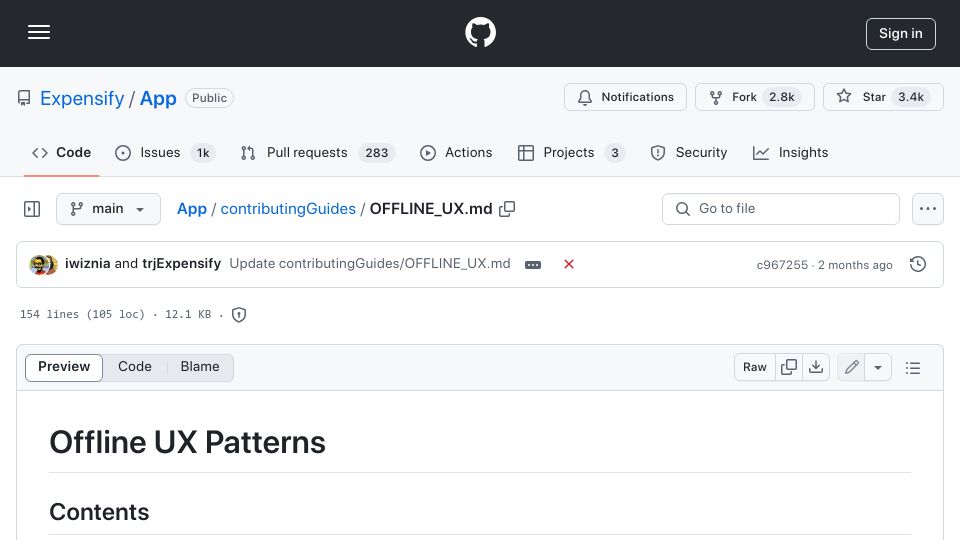Click the Notifications button
960x540 pixels.
point(625,97)
